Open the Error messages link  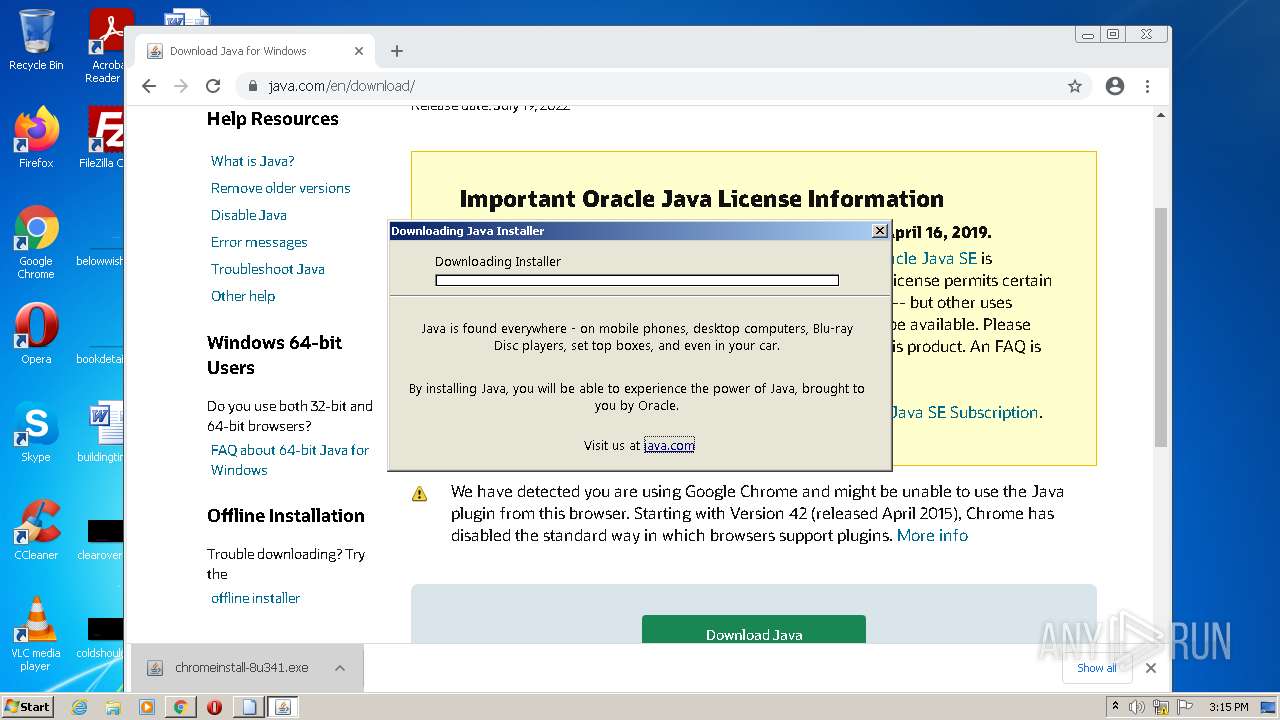click(259, 242)
